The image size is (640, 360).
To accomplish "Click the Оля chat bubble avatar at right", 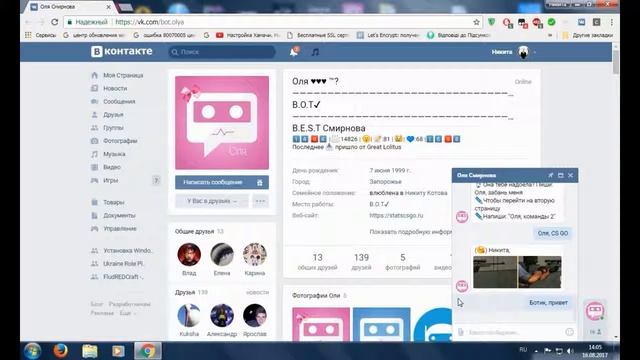I will [595, 311].
